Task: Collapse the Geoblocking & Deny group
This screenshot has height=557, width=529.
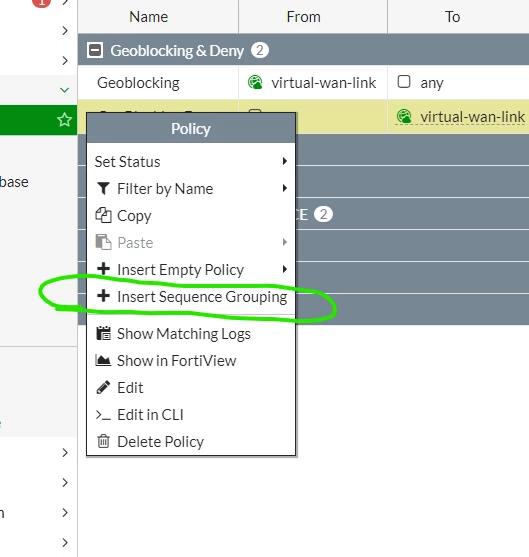Action: click(95, 50)
